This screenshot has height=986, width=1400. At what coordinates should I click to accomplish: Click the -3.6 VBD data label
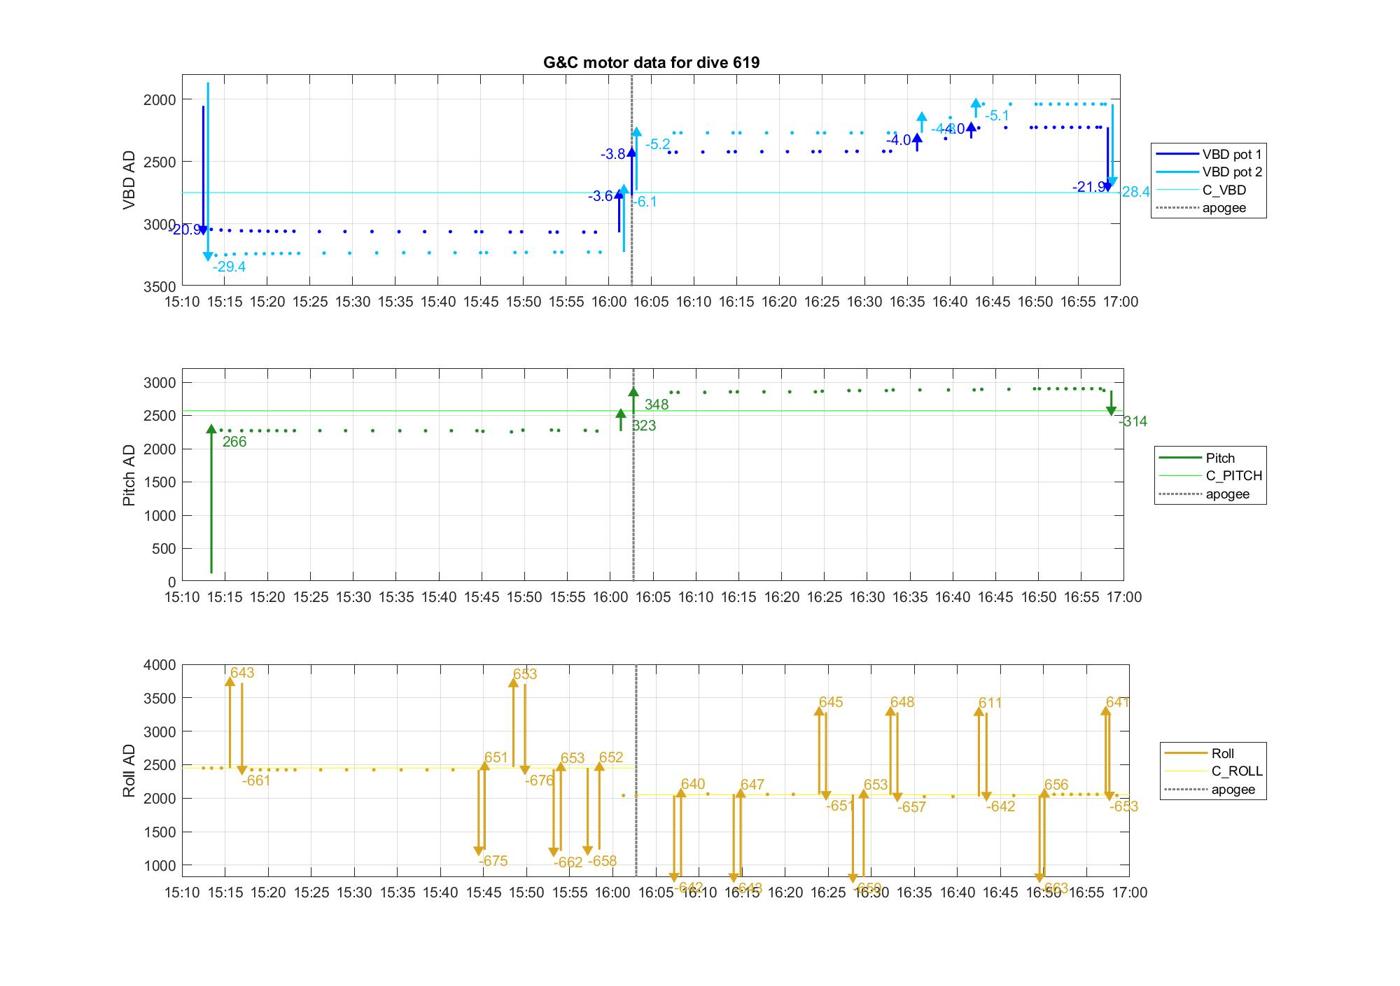[601, 196]
